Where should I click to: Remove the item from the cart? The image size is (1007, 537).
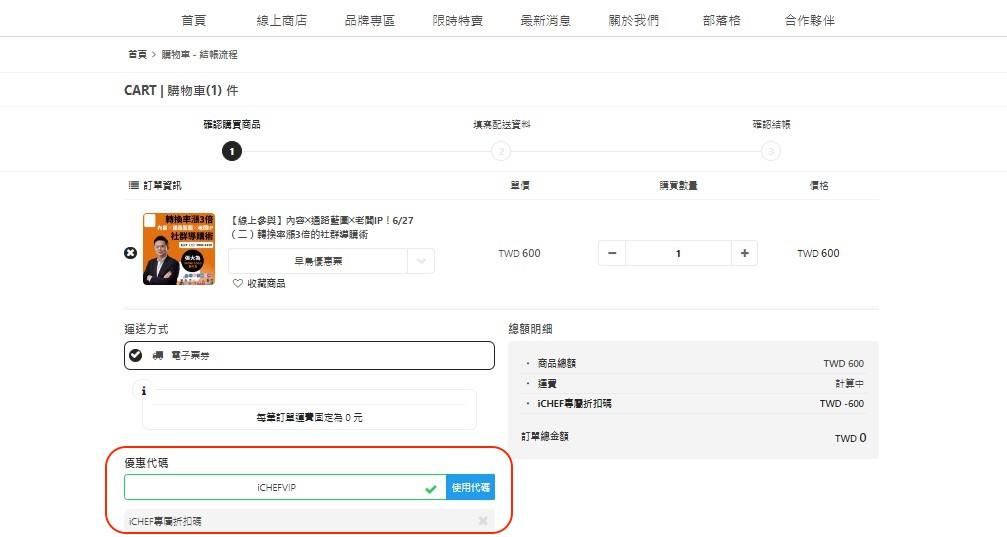tap(130, 253)
